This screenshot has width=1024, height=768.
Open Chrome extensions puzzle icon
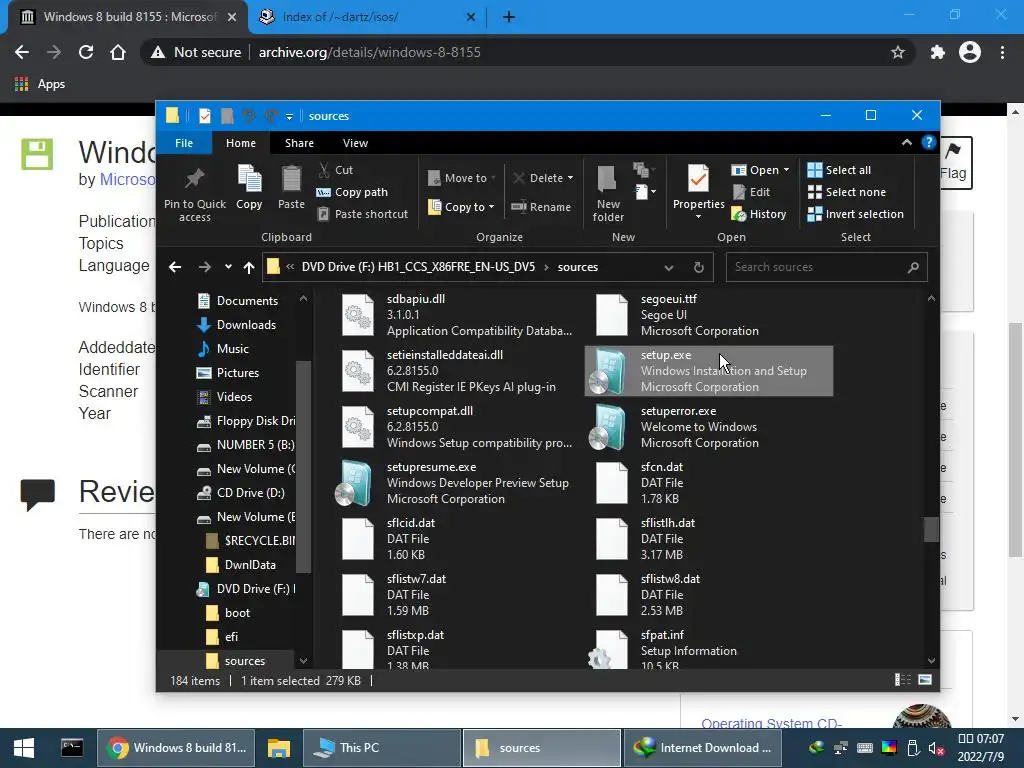pyautogui.click(x=938, y=52)
